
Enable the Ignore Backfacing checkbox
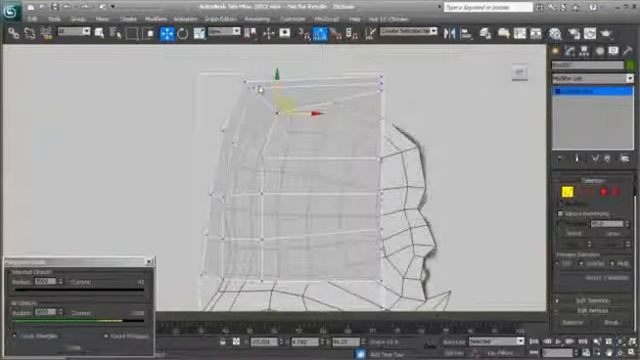560,214
